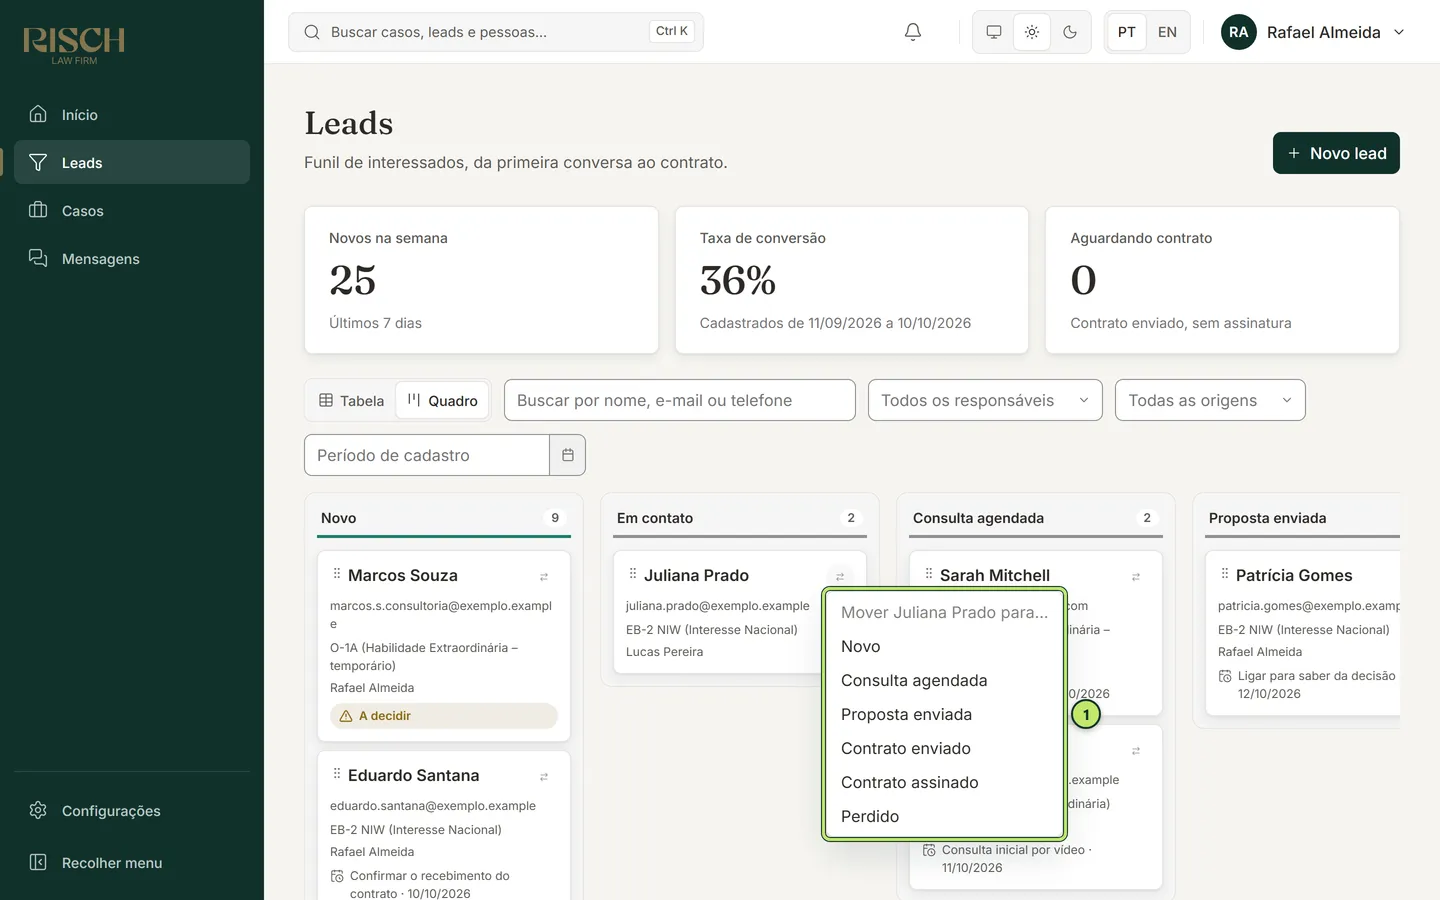1440x900 pixels.
Task: Open the calendar picker icon
Action: point(568,455)
